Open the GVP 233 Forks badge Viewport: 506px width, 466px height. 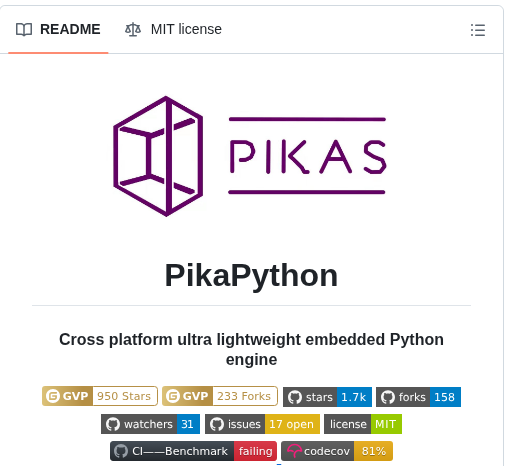(220, 396)
